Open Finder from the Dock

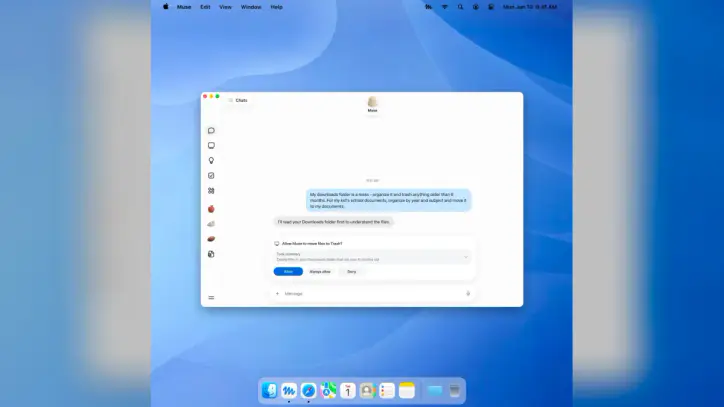269,390
